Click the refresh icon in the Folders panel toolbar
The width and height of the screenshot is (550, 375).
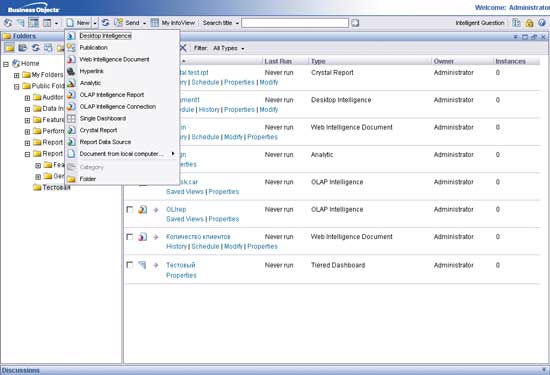click(x=35, y=48)
